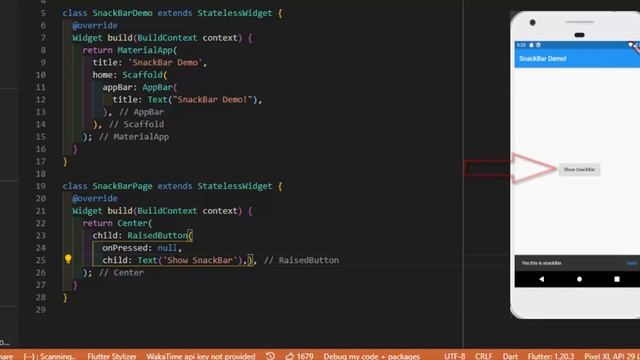This screenshot has width=640, height=360.
Task: Click 'onPressed:' on line 24
Action: pos(127,248)
